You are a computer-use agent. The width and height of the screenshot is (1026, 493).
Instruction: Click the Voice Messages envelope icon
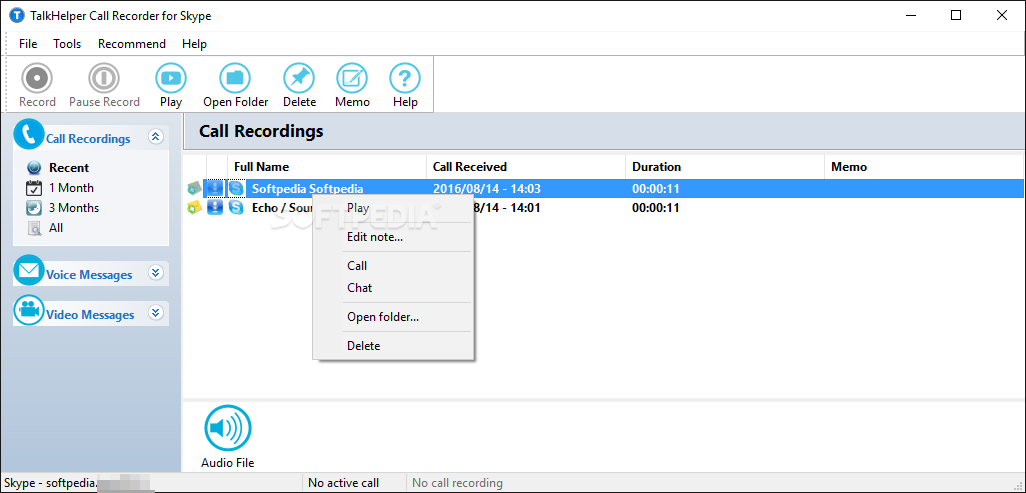(x=29, y=270)
